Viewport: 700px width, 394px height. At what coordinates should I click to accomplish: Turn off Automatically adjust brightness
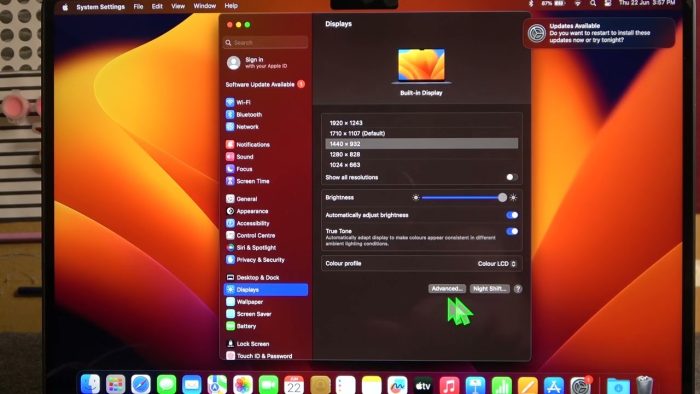[512, 215]
